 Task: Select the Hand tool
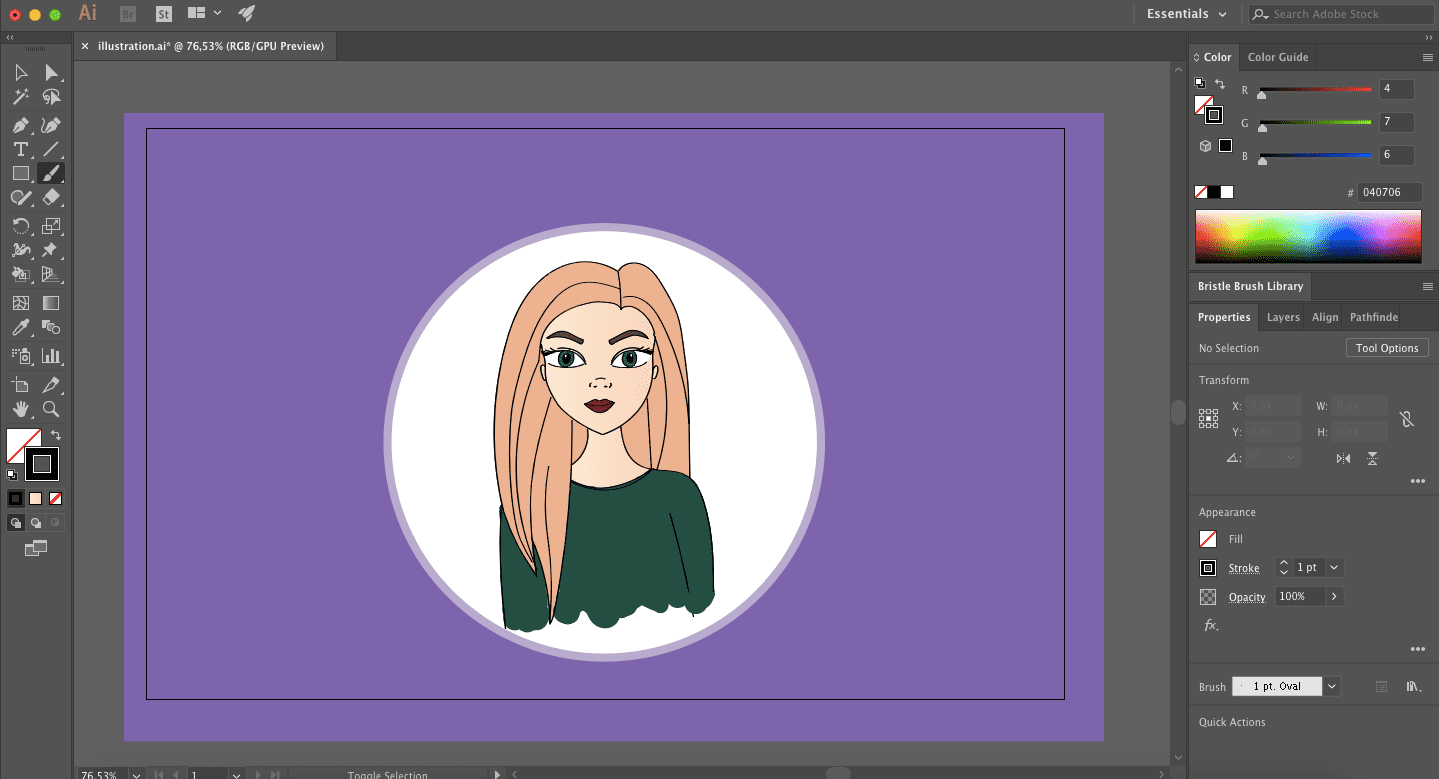(21, 409)
